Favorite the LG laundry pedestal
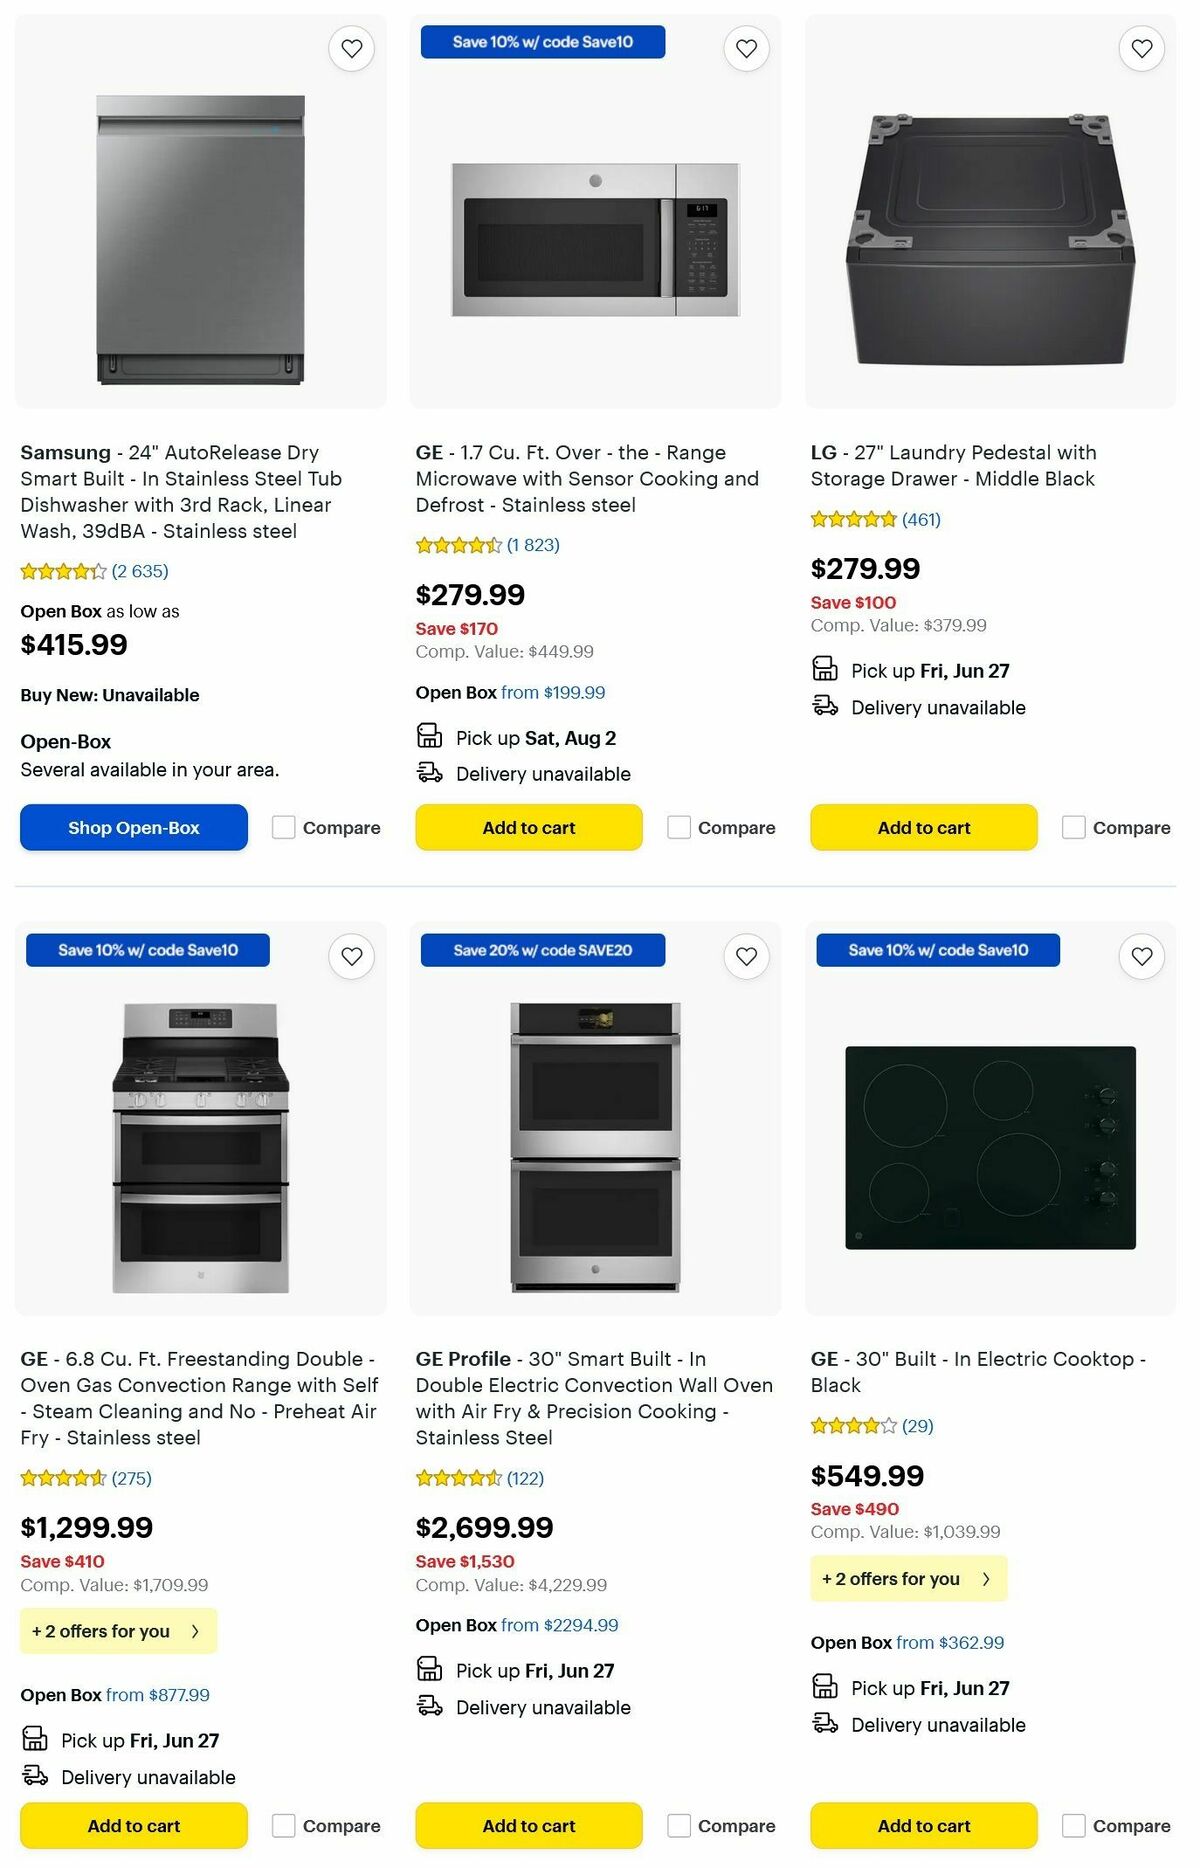The height and width of the screenshot is (1868, 1200). [x=1140, y=48]
